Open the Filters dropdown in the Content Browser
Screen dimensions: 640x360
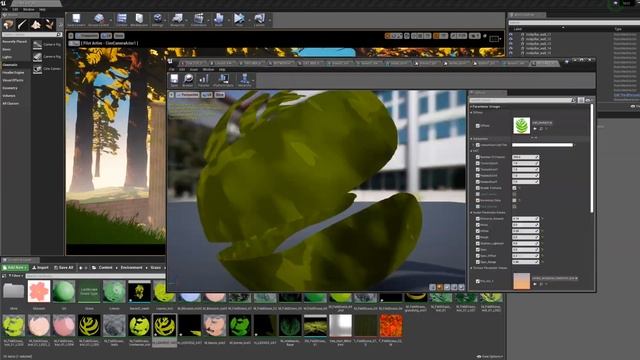coord(16,276)
